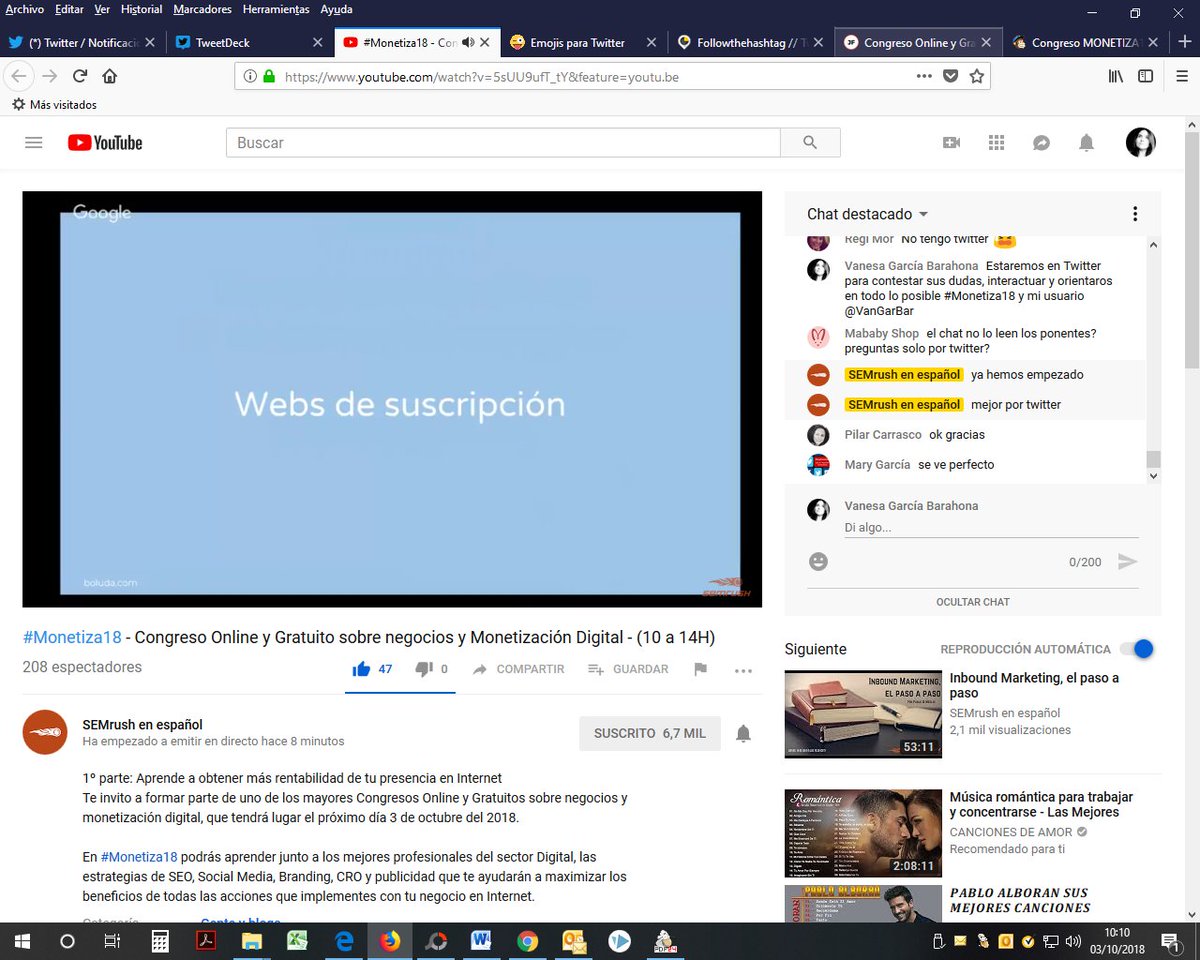Open the YouTube notifications bell in header
This screenshot has width=1200, height=960.
coord(1086,143)
